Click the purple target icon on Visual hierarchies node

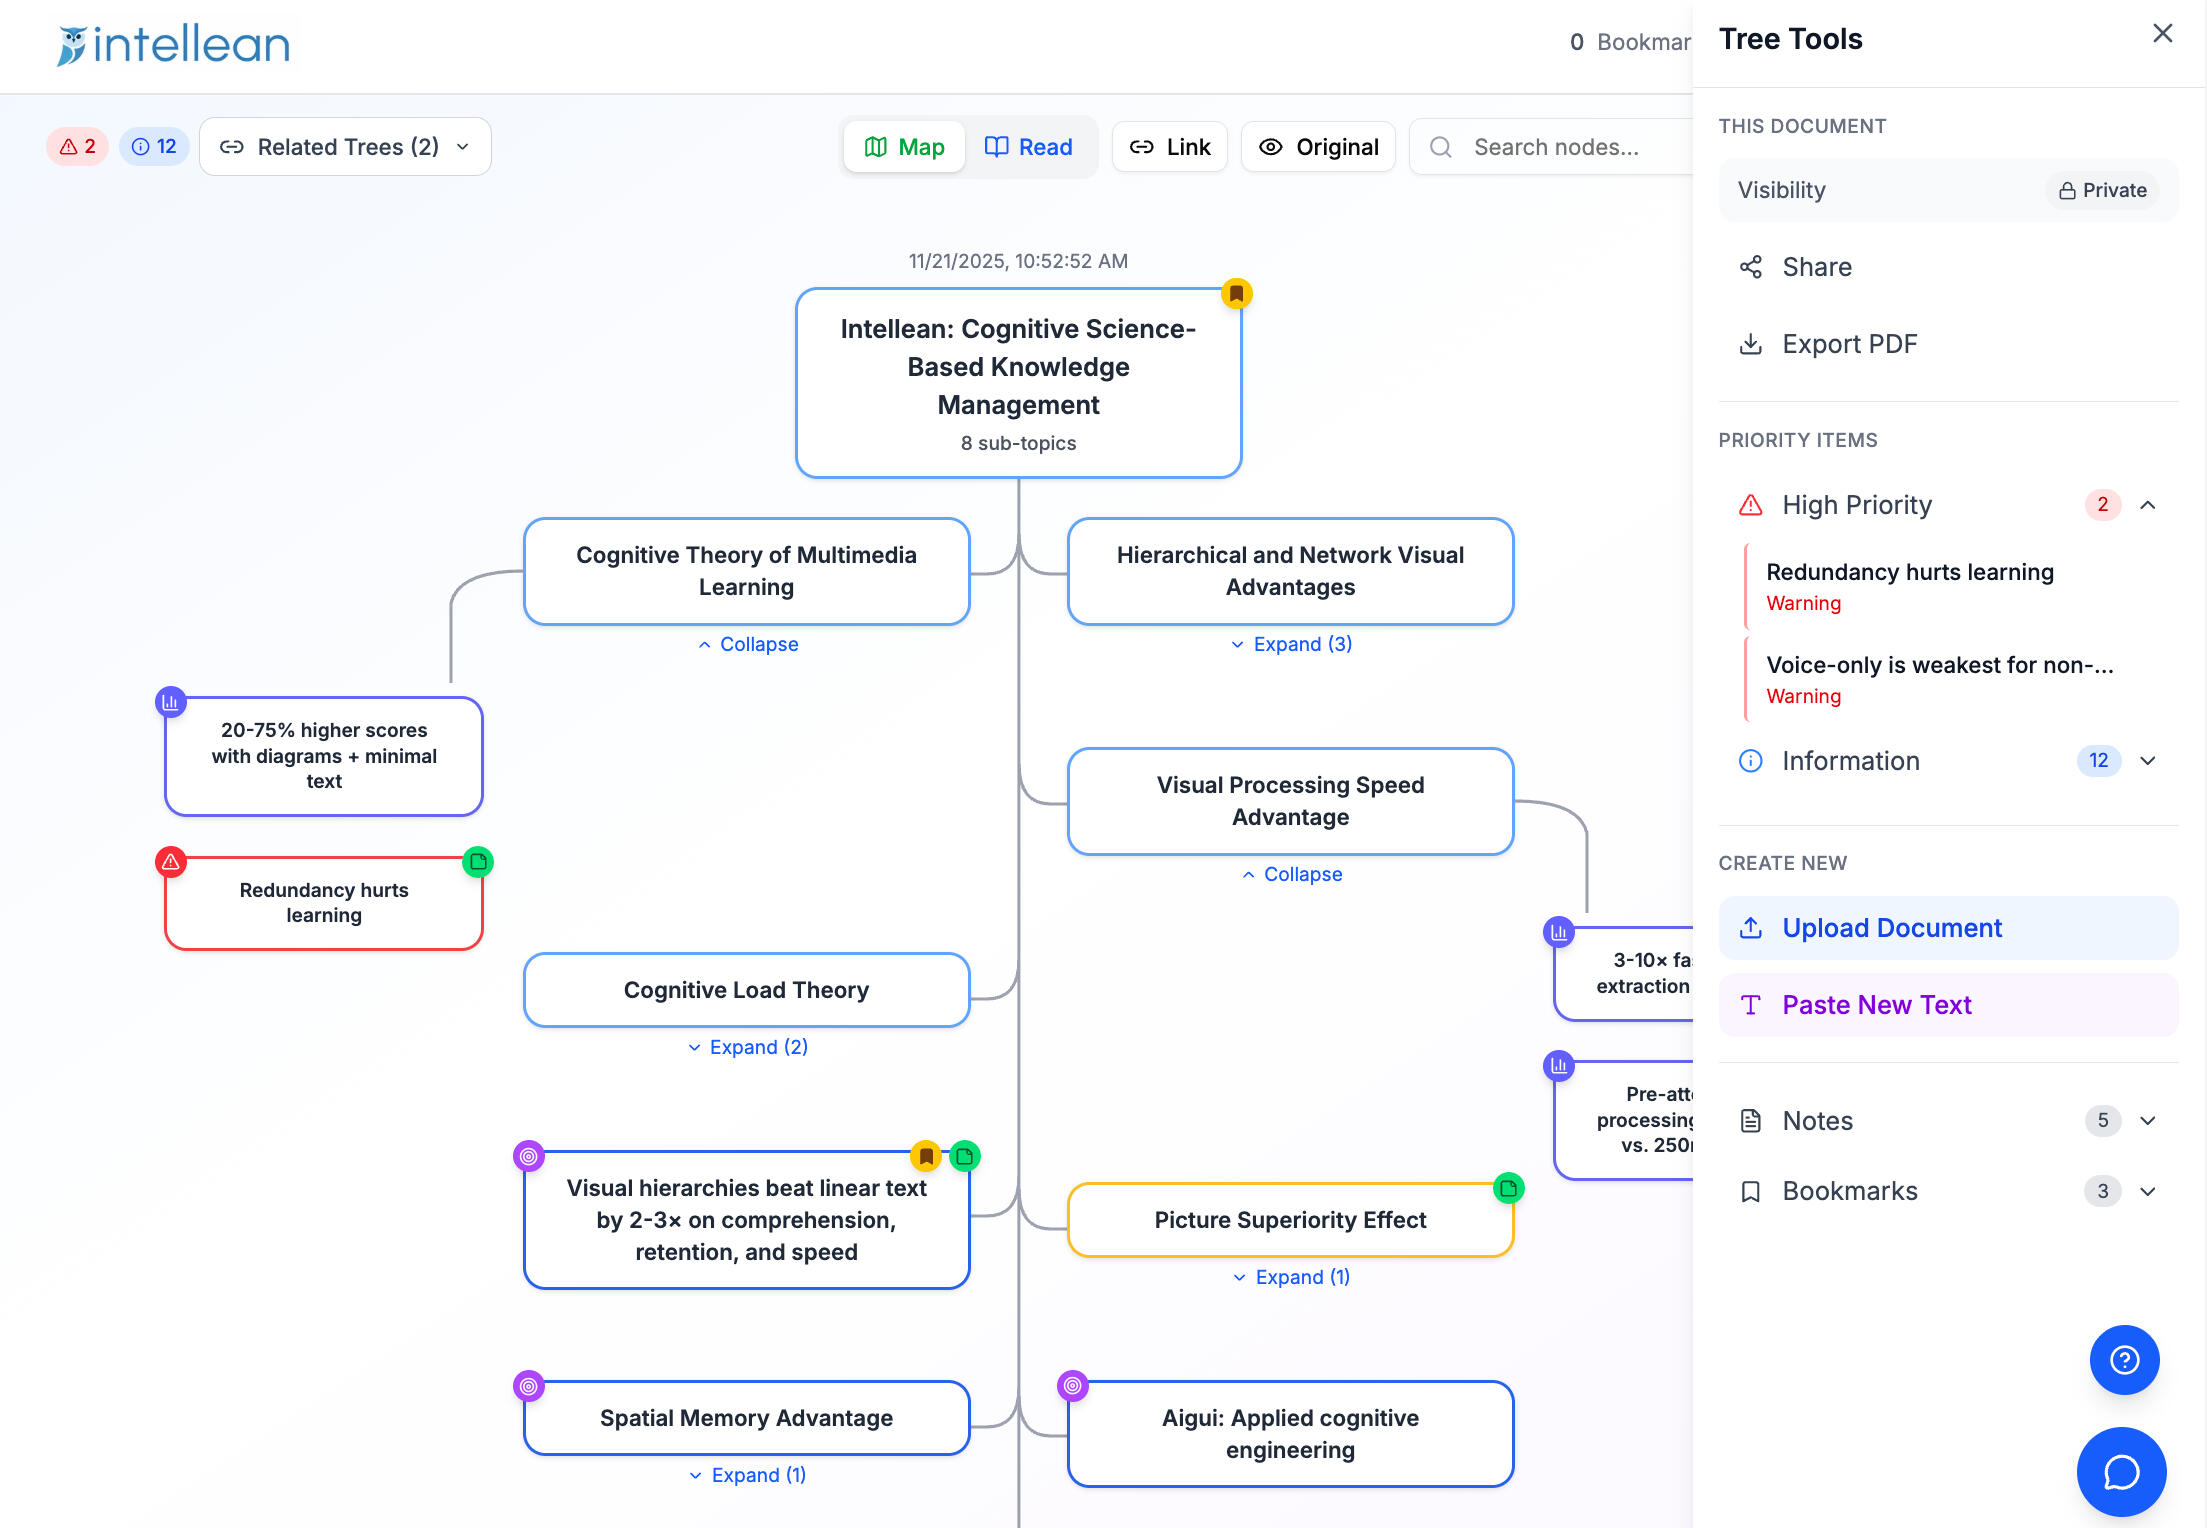tap(529, 1156)
